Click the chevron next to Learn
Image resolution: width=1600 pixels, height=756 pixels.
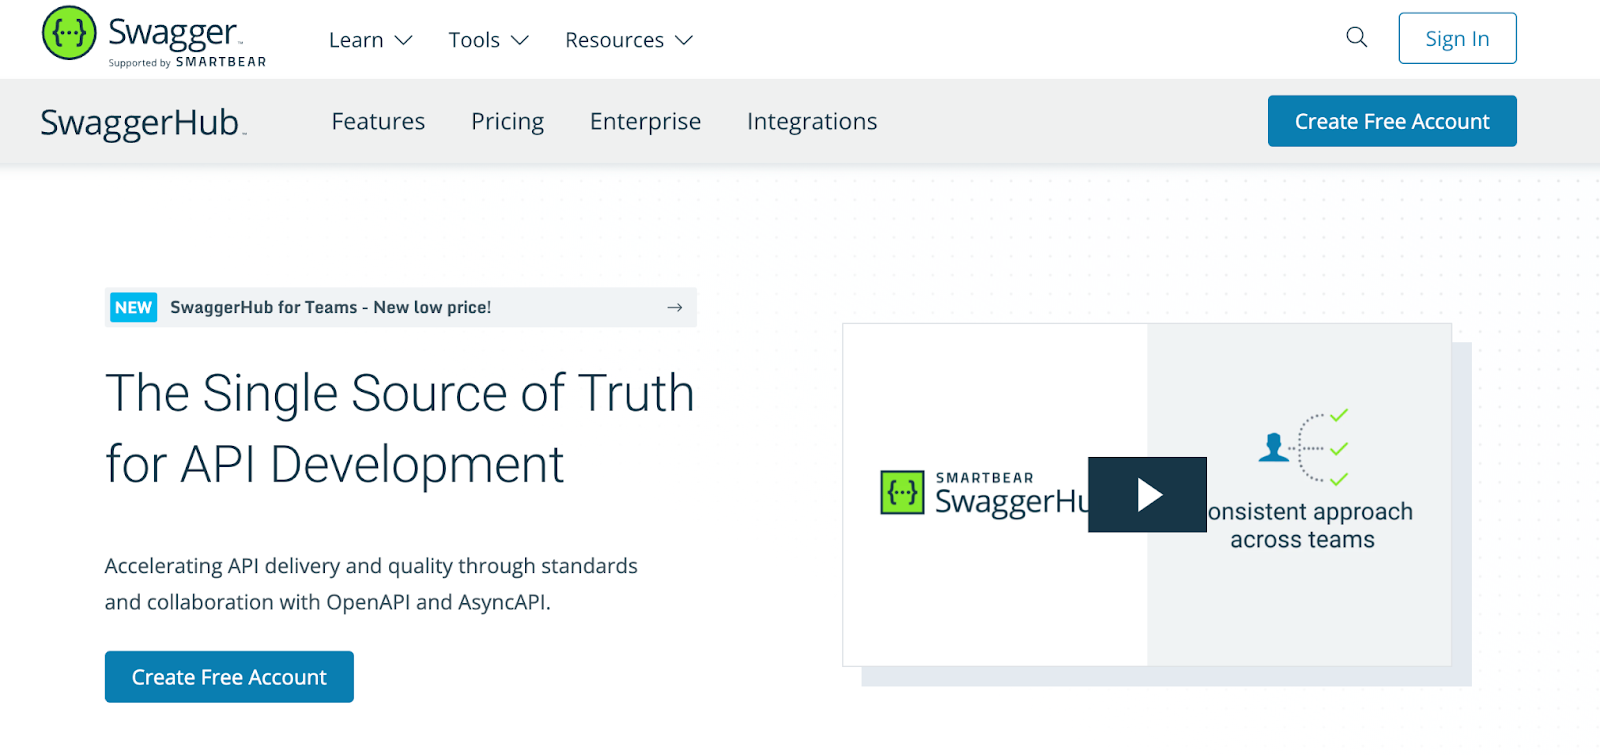[403, 40]
